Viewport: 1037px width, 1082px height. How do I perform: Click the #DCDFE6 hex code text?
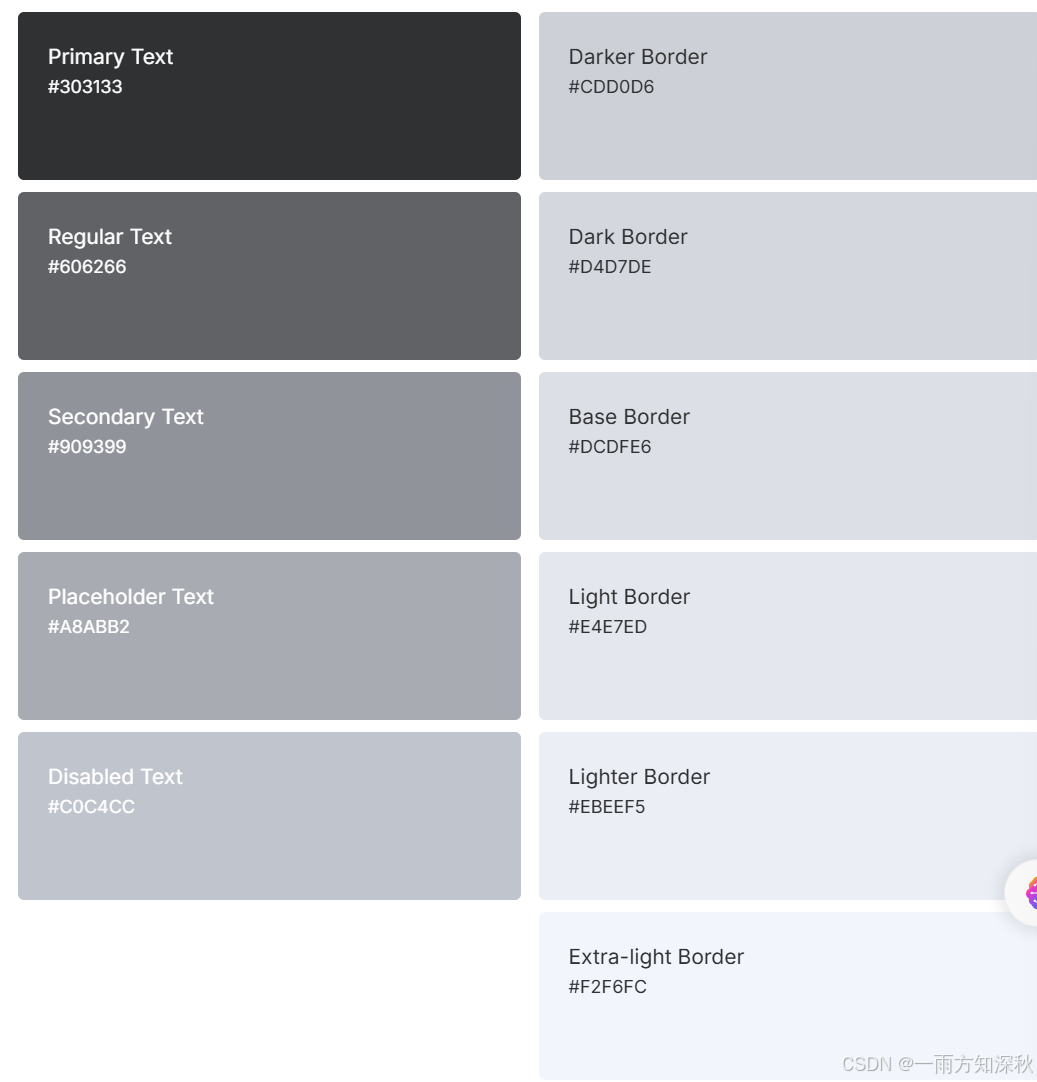tap(610, 447)
